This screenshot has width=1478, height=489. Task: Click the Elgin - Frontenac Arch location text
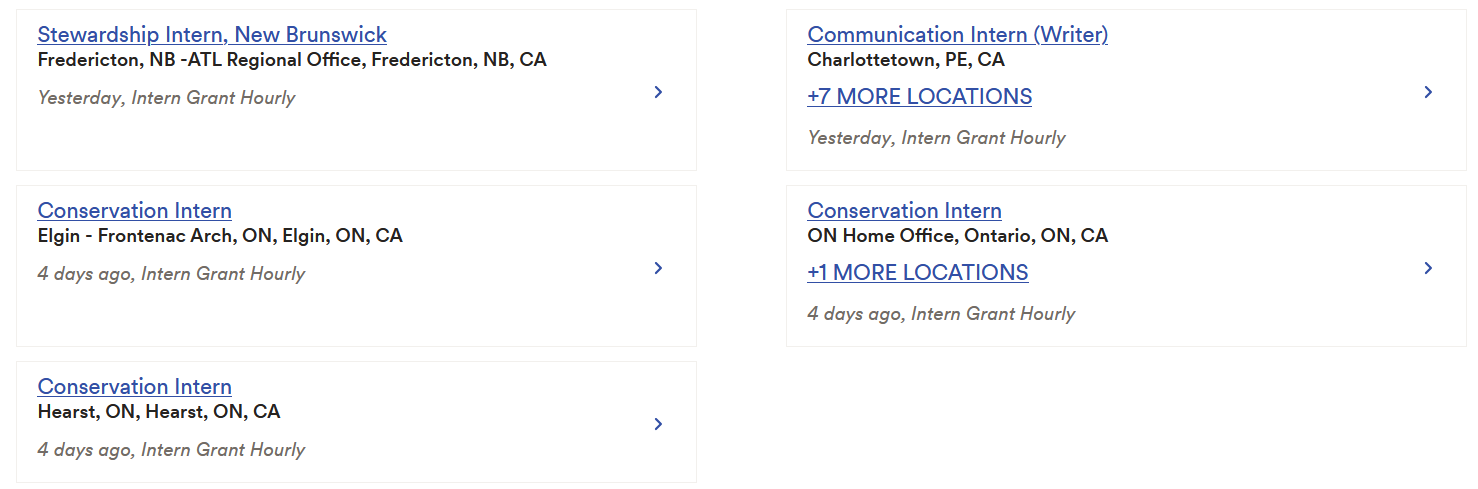click(x=219, y=236)
